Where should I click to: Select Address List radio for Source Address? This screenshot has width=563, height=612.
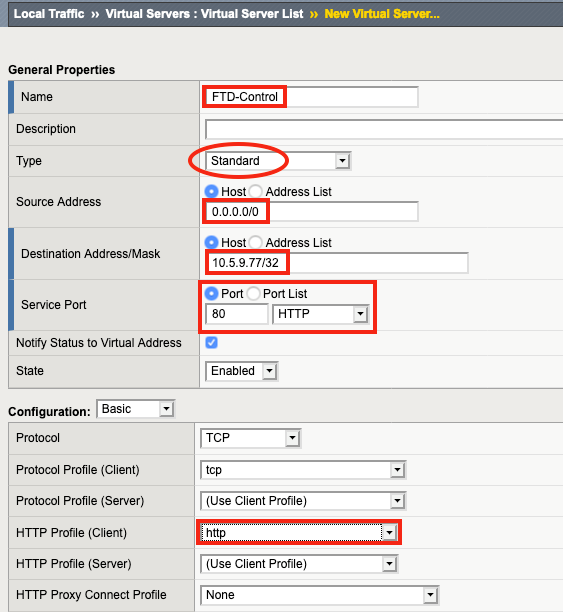click(255, 192)
